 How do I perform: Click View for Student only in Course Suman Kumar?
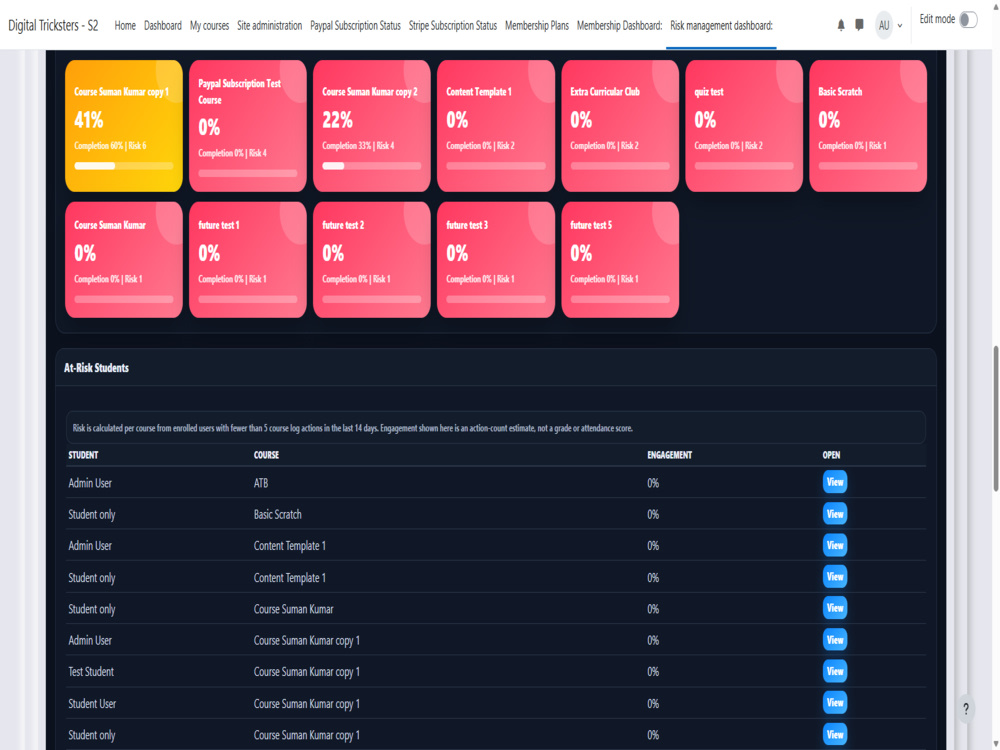pos(834,608)
